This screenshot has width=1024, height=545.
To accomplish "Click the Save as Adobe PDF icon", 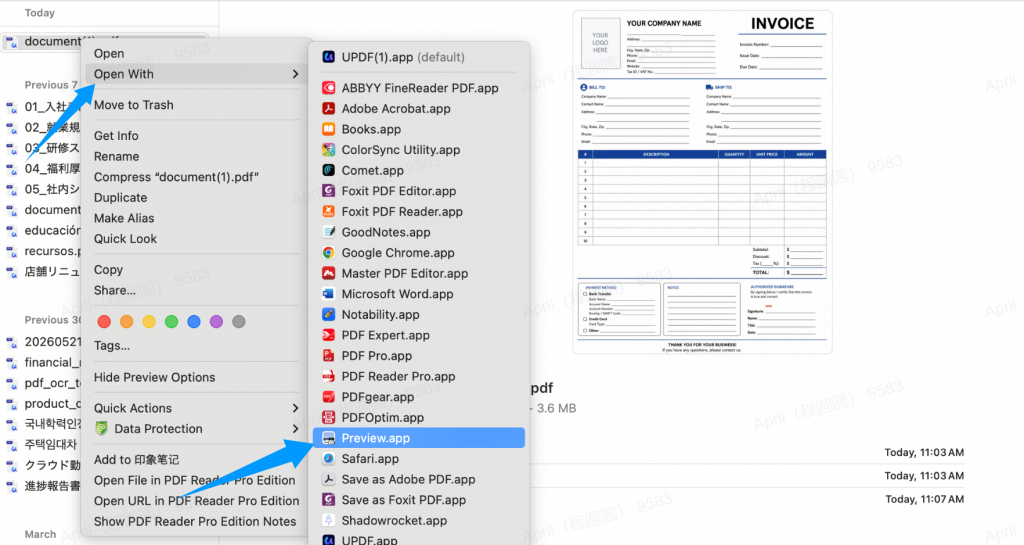I will click(x=328, y=480).
